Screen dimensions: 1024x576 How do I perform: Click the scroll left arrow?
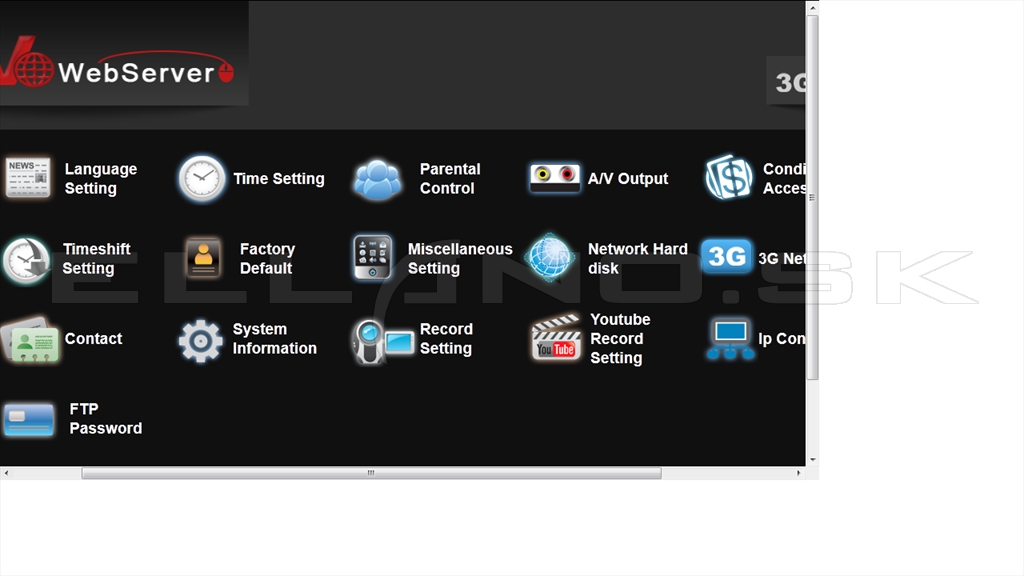pyautogui.click(x=6, y=473)
